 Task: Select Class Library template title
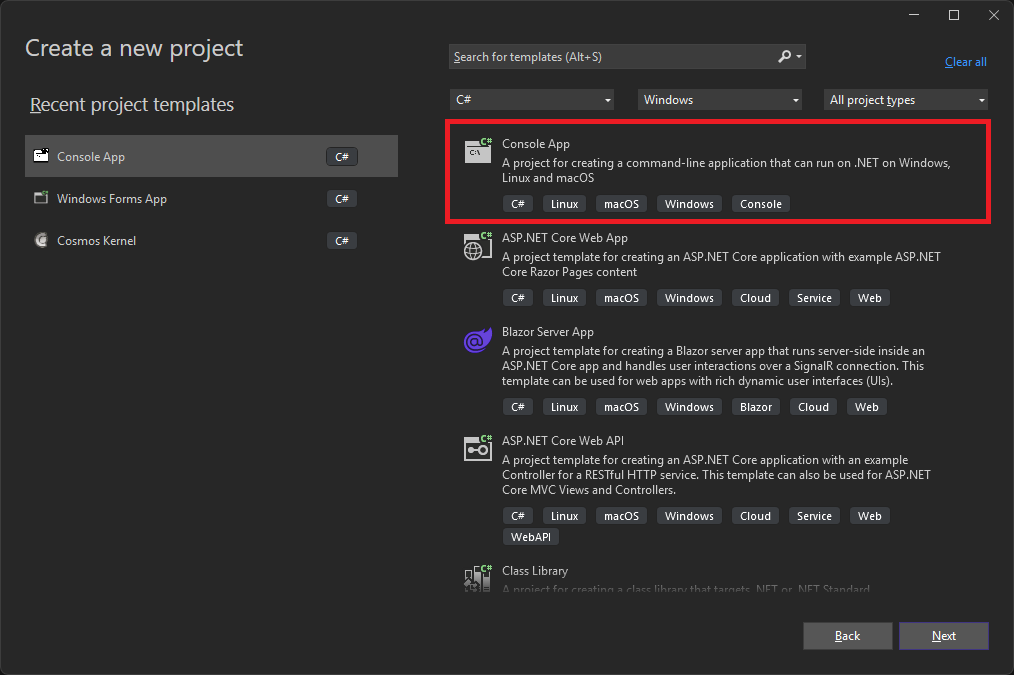[535, 571]
